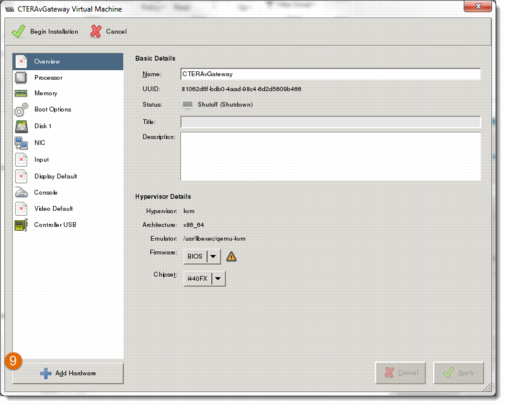
Task: Click the x86_64 architecture value
Action: point(193,225)
